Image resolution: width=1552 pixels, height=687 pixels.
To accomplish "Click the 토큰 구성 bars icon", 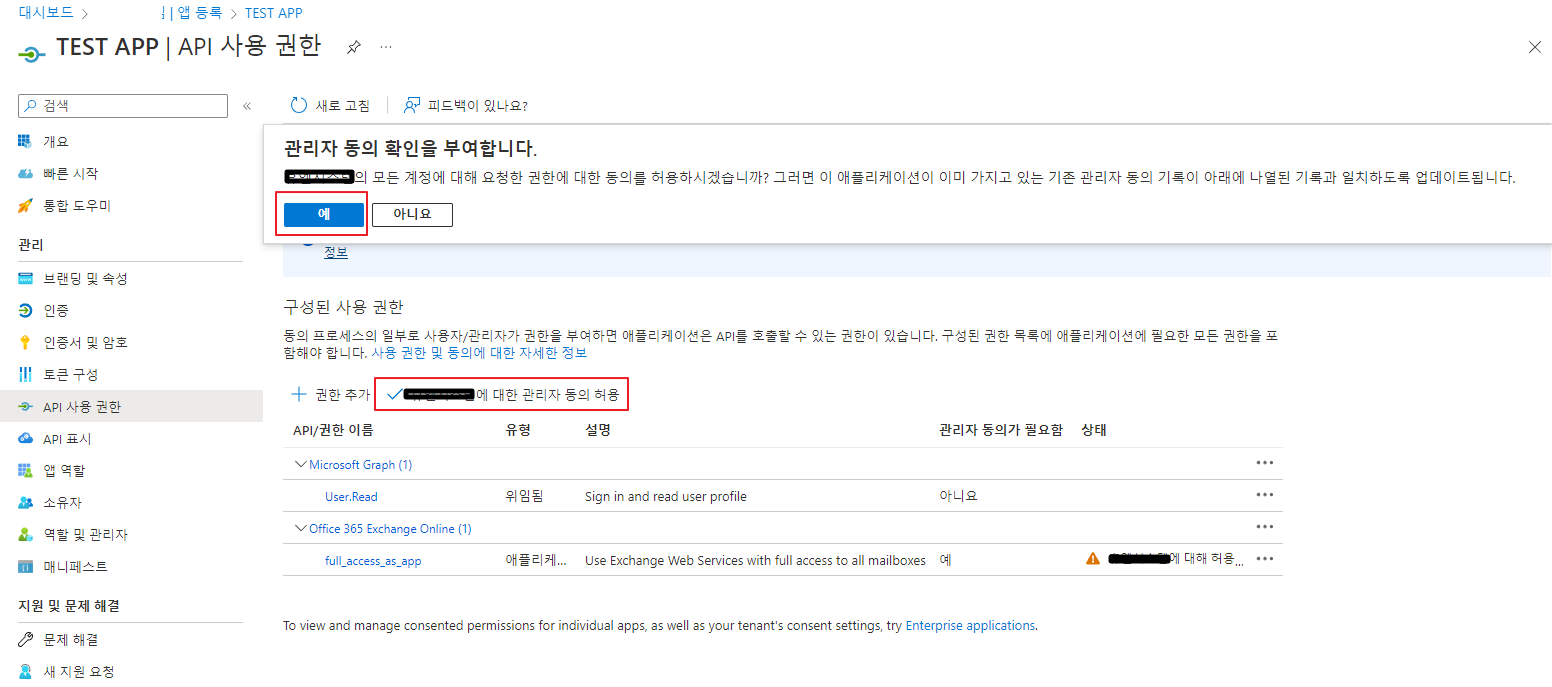I will [x=26, y=374].
